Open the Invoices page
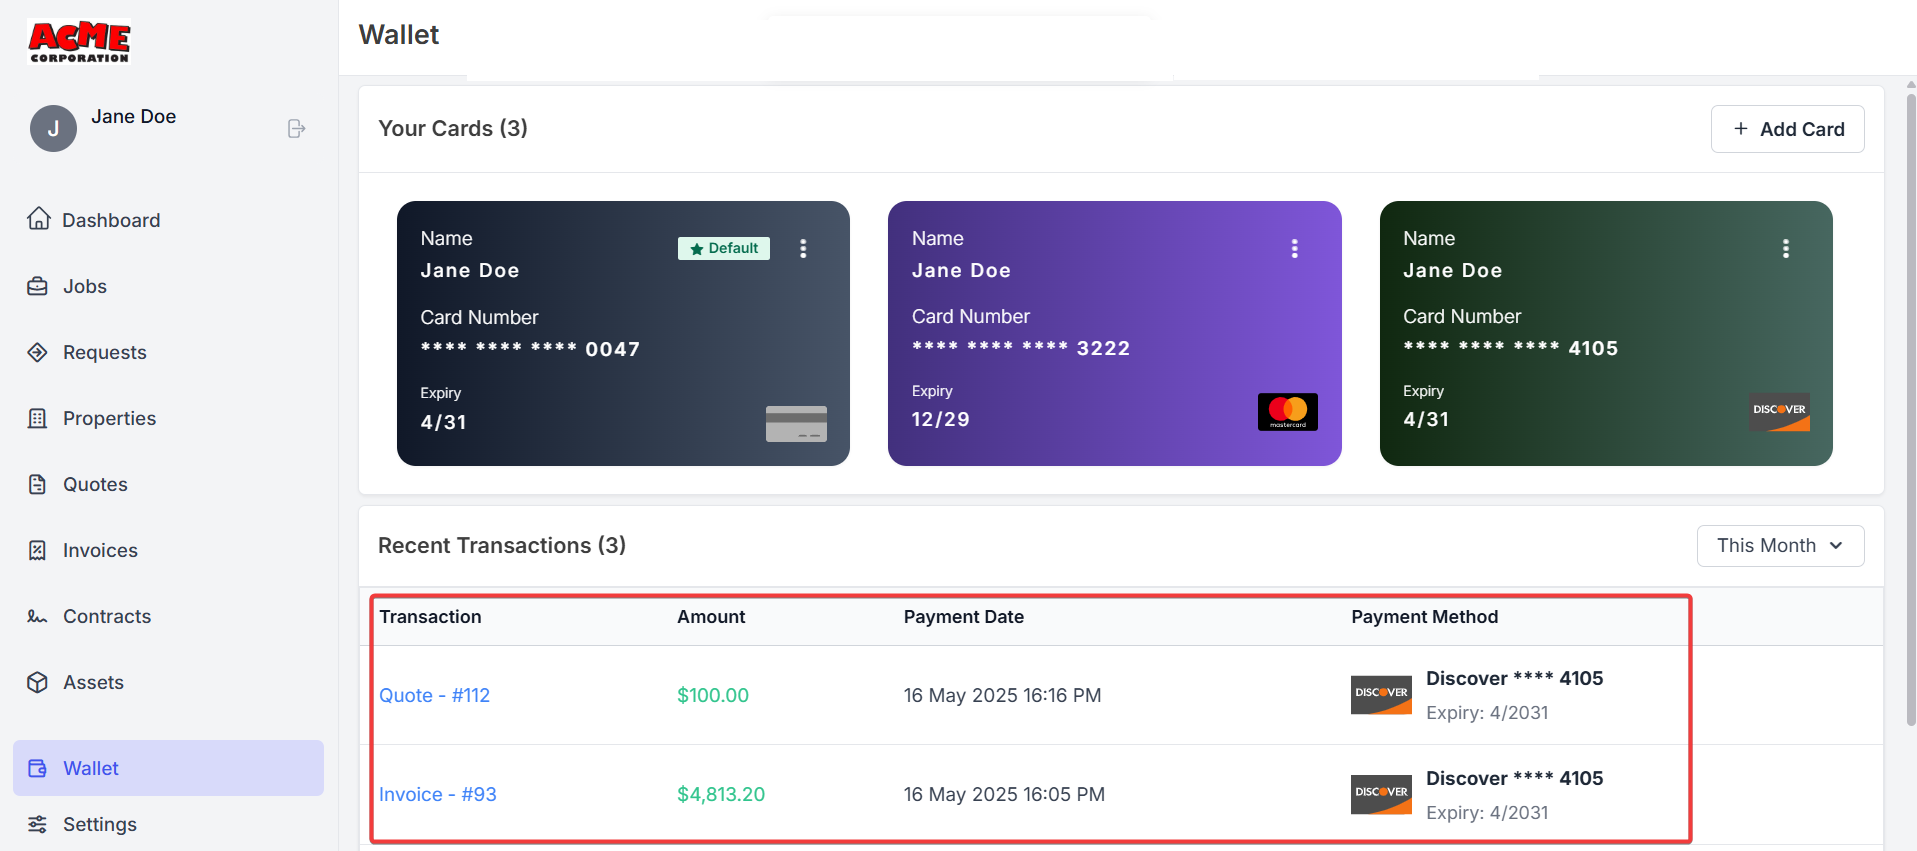Viewport: 1917px width, 851px height. click(100, 550)
